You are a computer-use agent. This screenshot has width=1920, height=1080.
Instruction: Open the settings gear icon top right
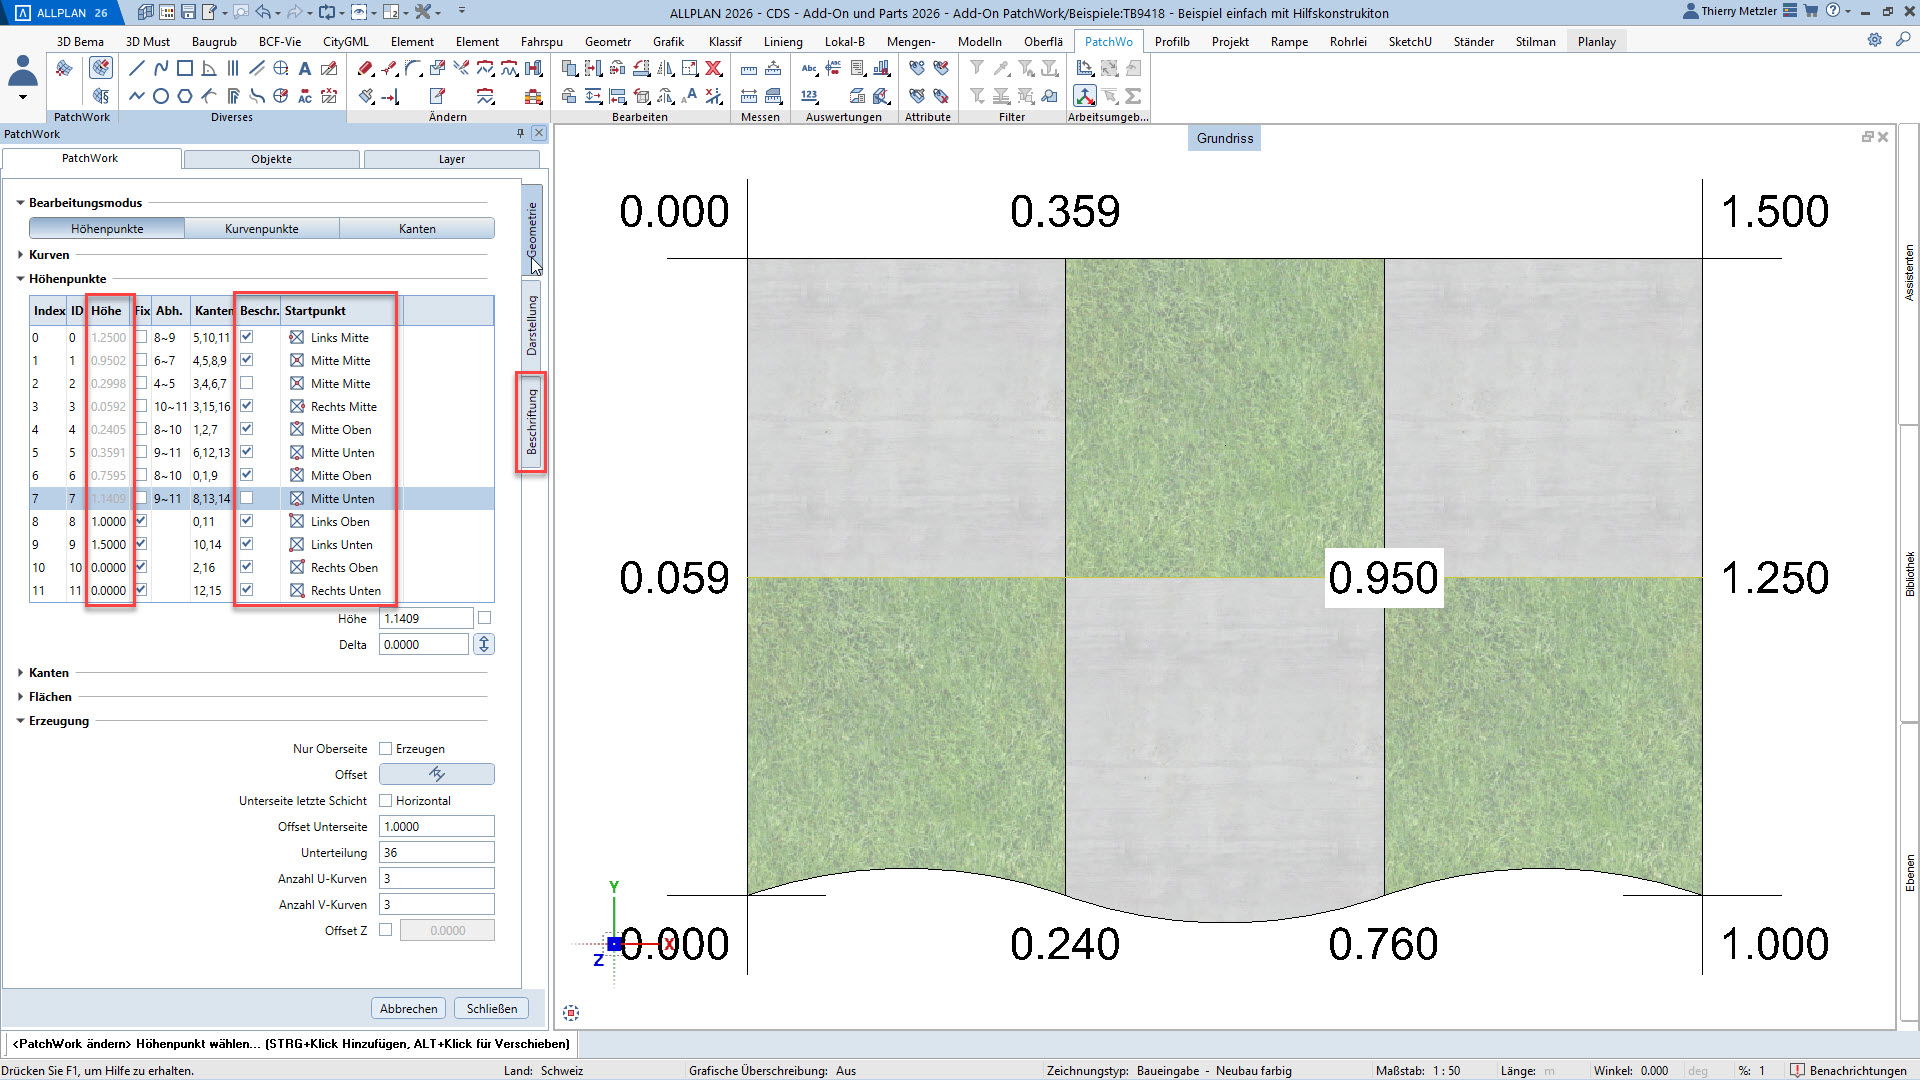(x=1875, y=40)
